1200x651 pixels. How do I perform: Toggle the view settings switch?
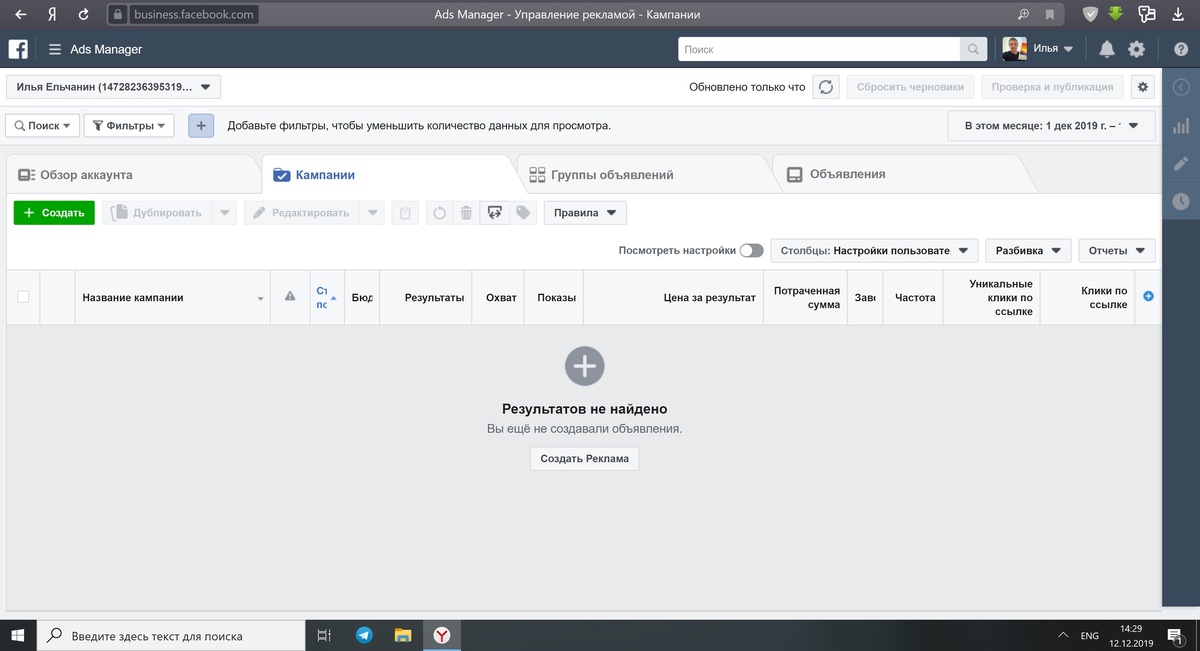tap(751, 250)
